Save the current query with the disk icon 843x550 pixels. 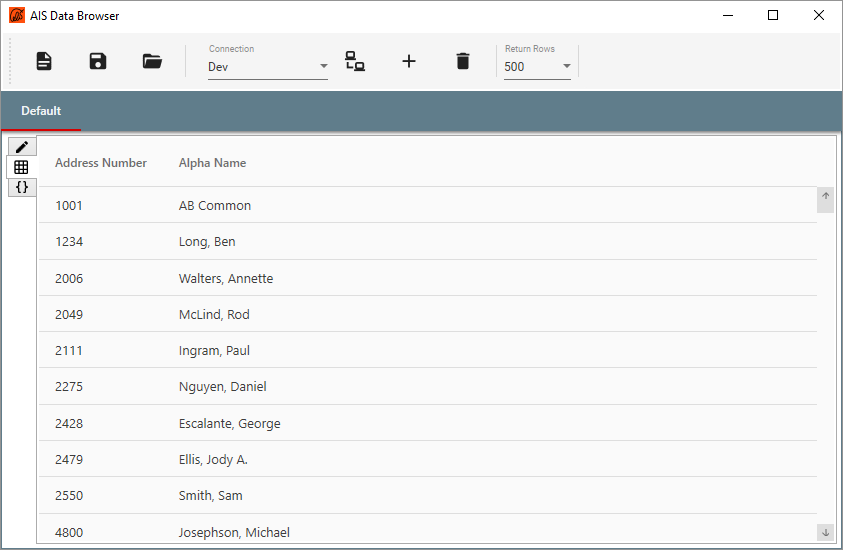pos(98,61)
